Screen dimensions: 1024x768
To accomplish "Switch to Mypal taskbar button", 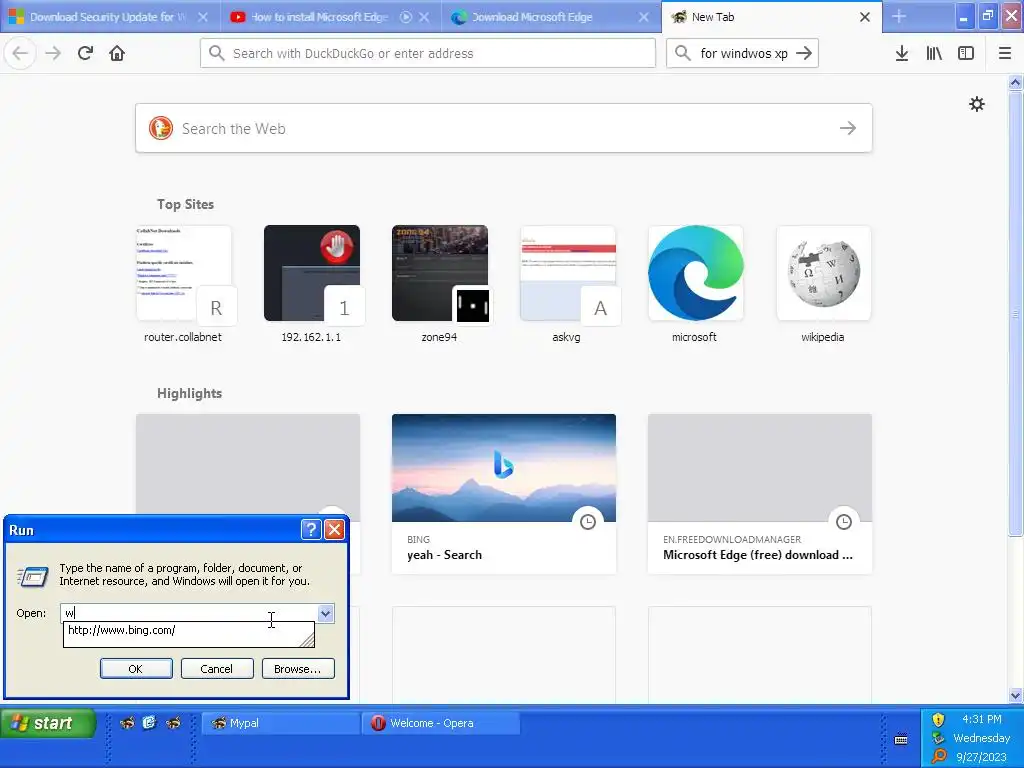I will point(281,723).
